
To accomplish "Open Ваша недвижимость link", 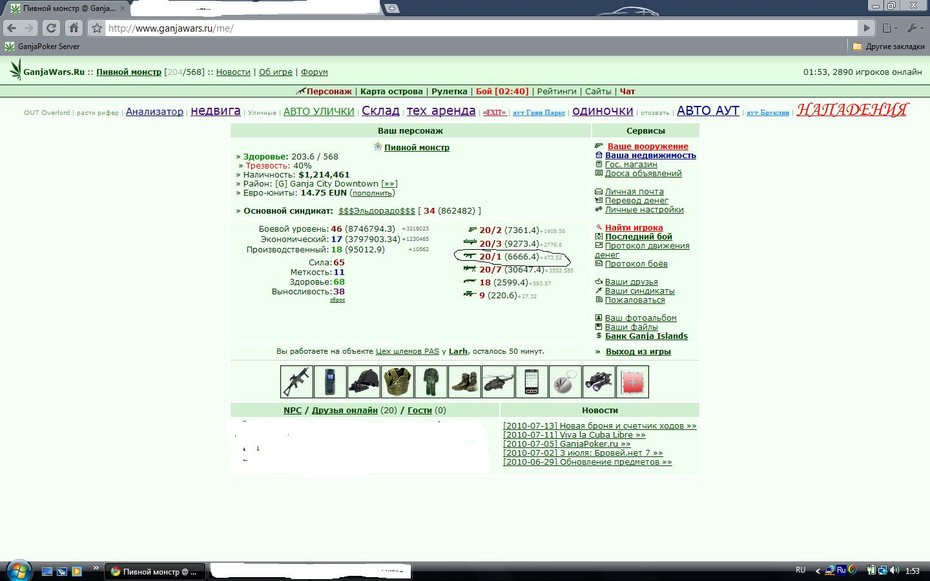I will pyautogui.click(x=650, y=155).
